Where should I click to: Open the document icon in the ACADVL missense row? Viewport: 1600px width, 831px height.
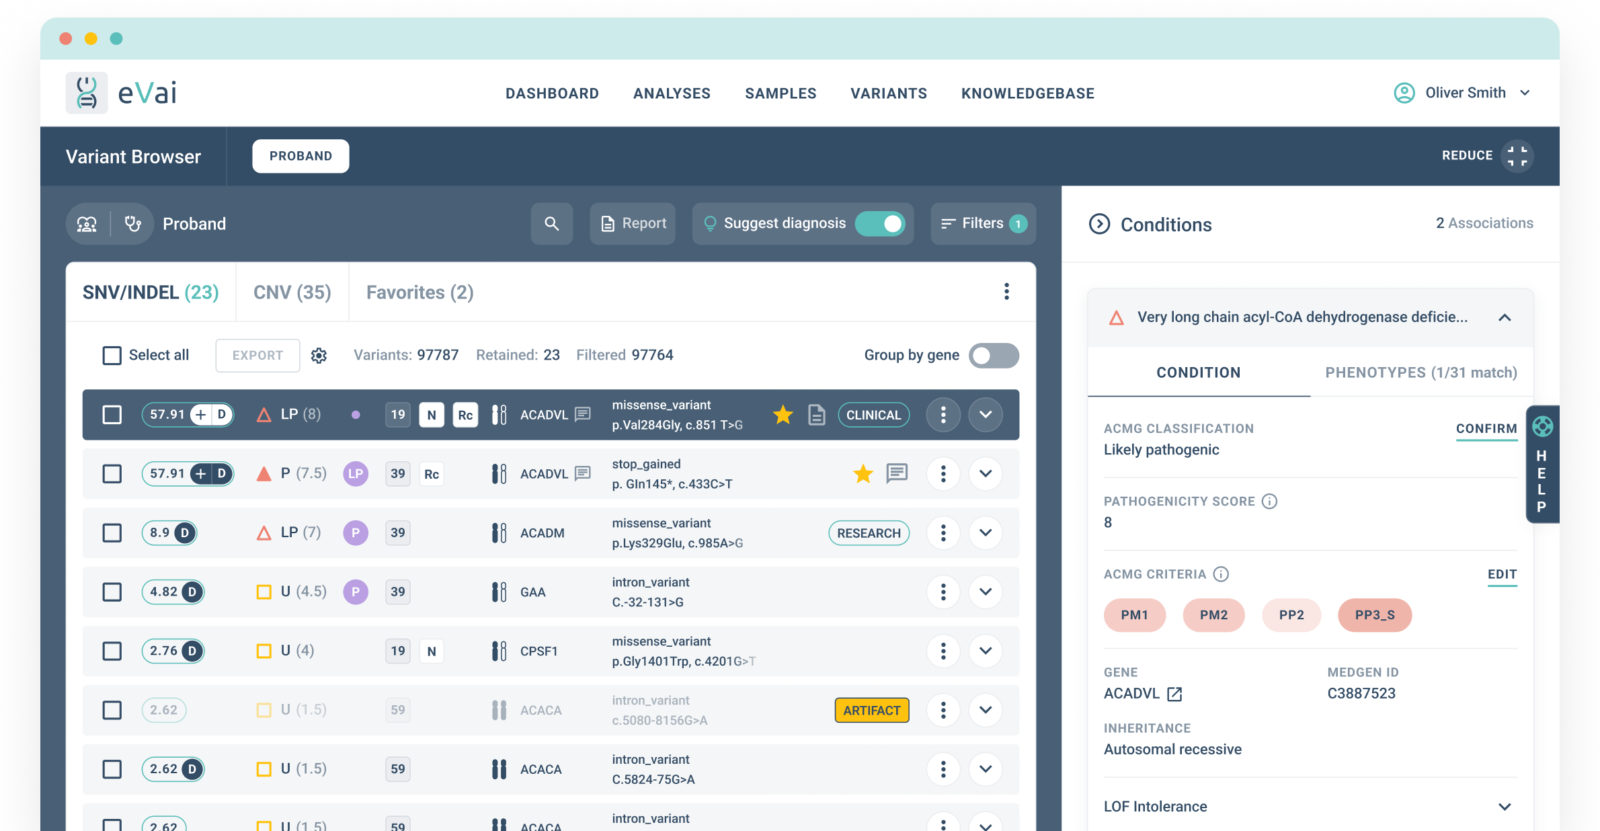[817, 415]
